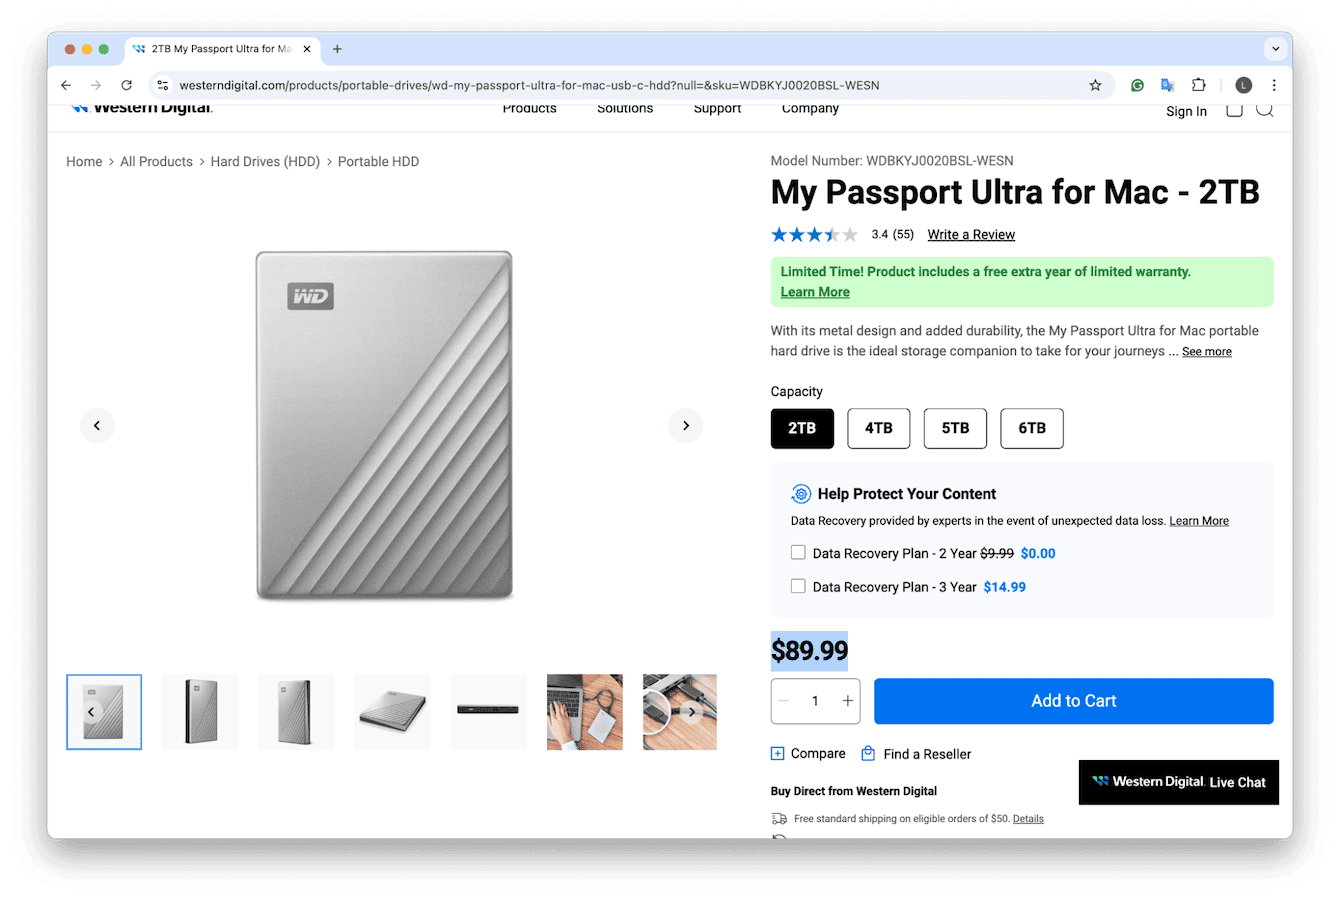Check the Data Recovery Plan - 3 Year option
This screenshot has width=1340, height=902.
click(797, 586)
